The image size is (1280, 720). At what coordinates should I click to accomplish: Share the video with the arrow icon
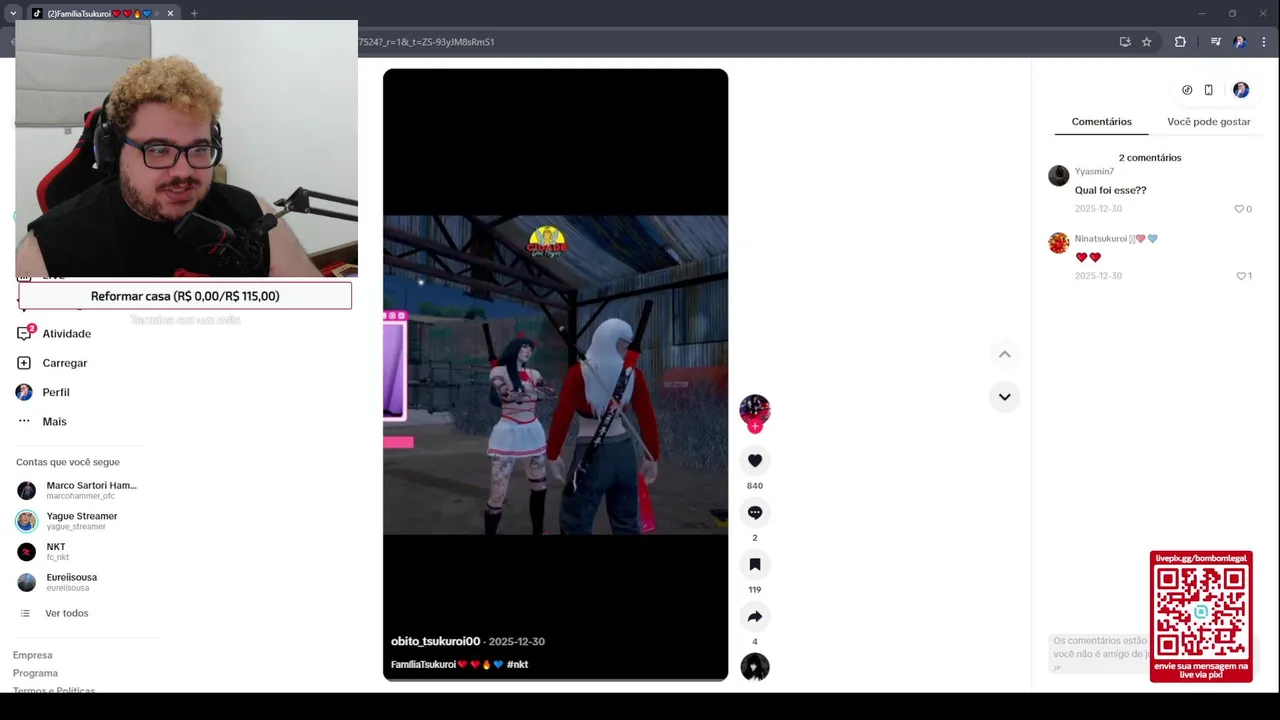tap(755, 616)
